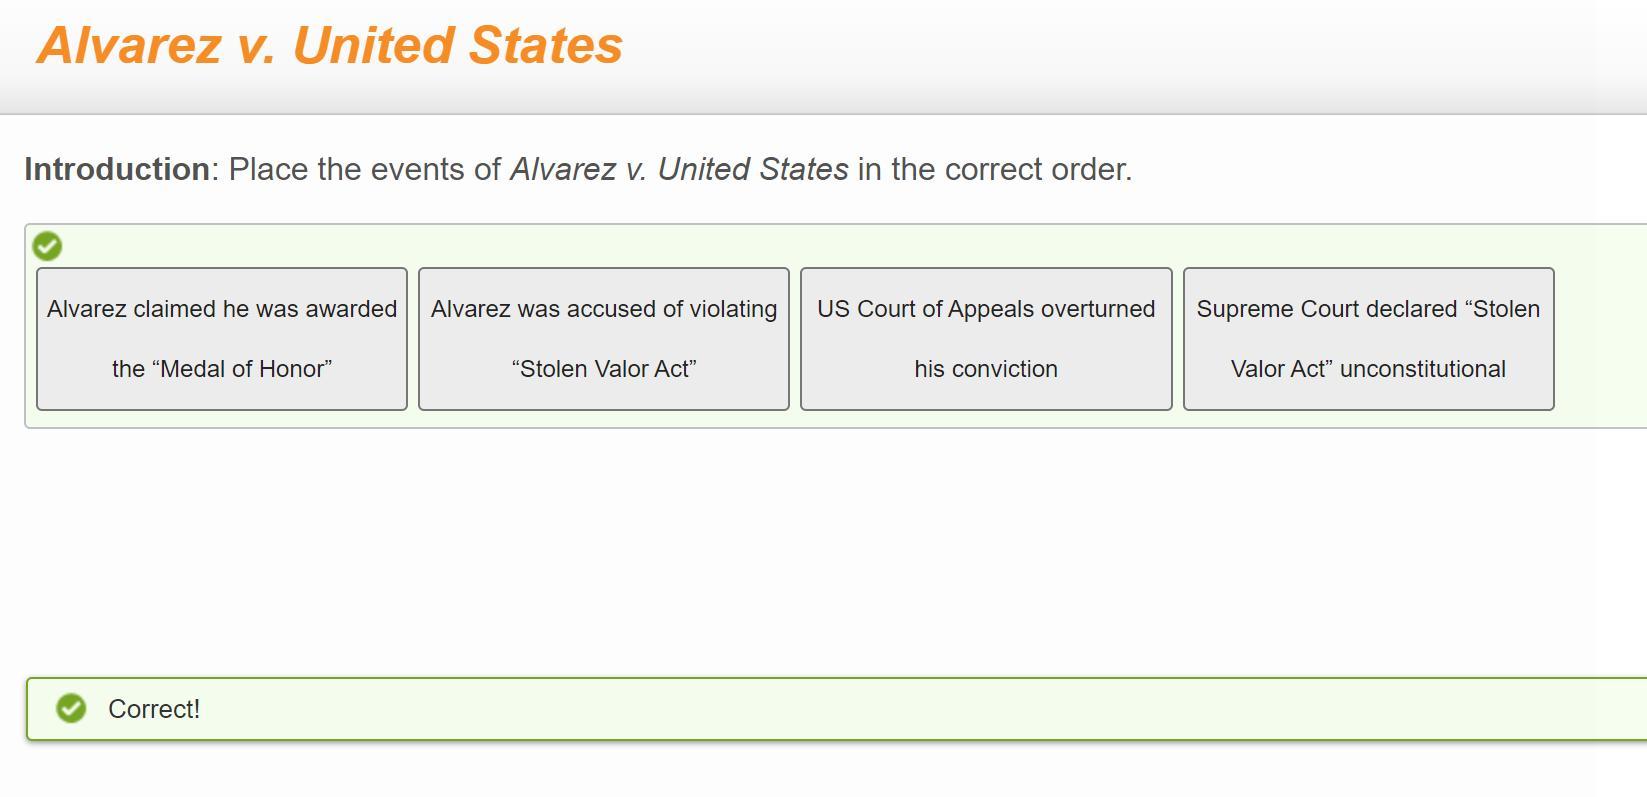Click empty green area right of the cards
This screenshot has width=1647, height=797.
(x=1600, y=338)
